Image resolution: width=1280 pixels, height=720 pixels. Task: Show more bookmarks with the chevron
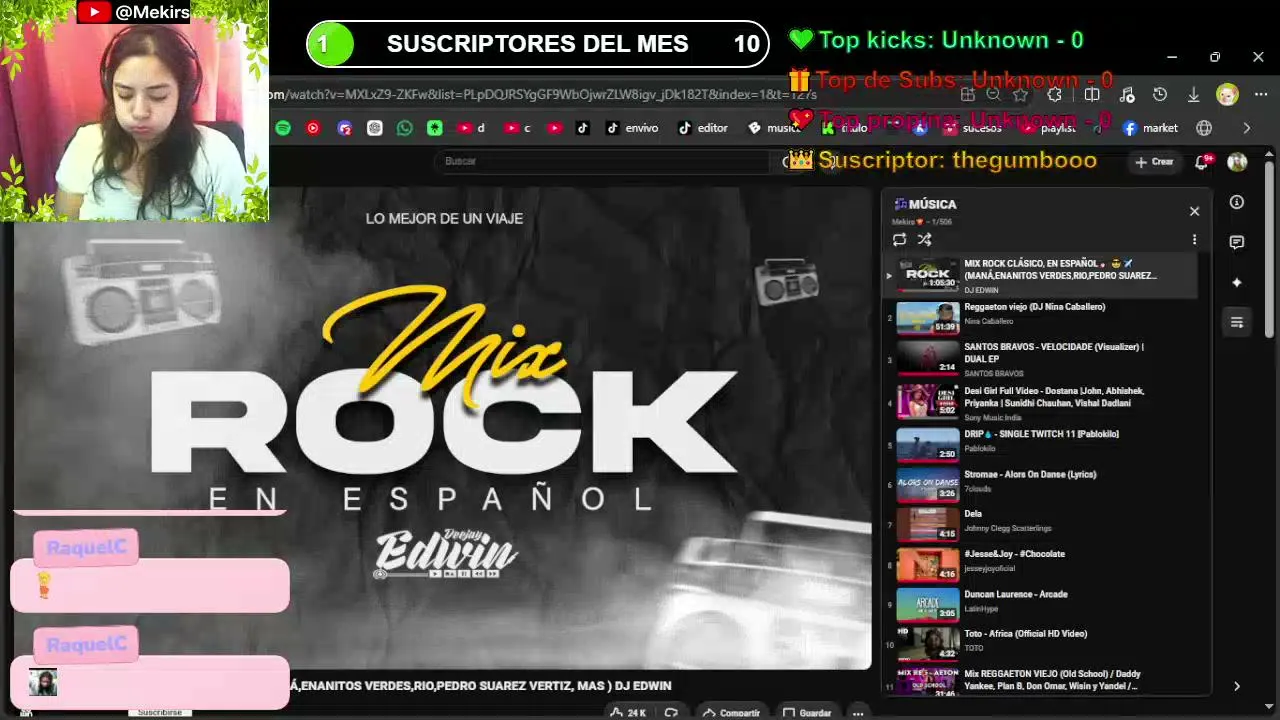[x=1246, y=128]
